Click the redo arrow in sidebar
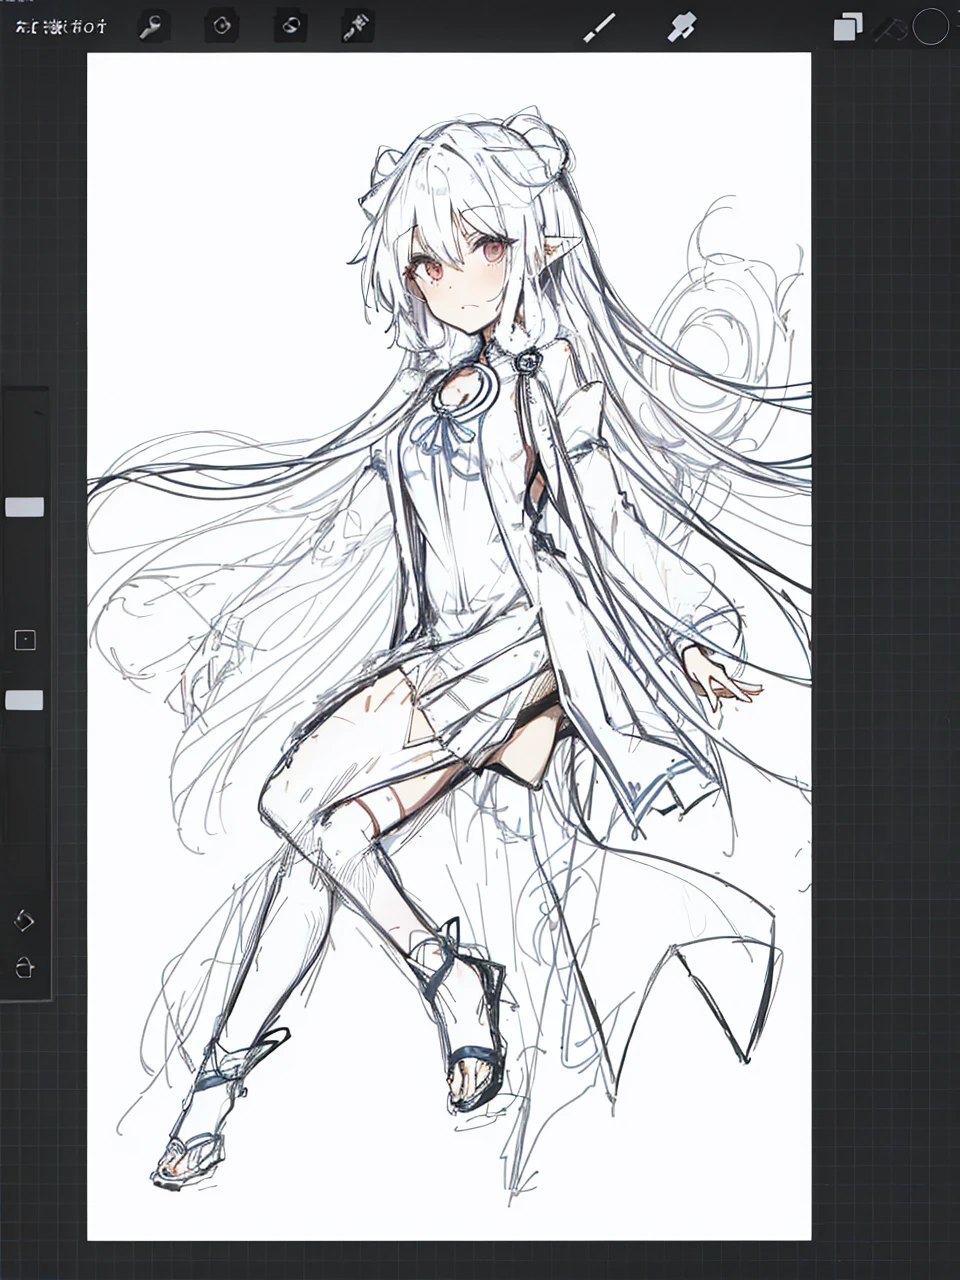The image size is (960, 1280). coord(25,967)
